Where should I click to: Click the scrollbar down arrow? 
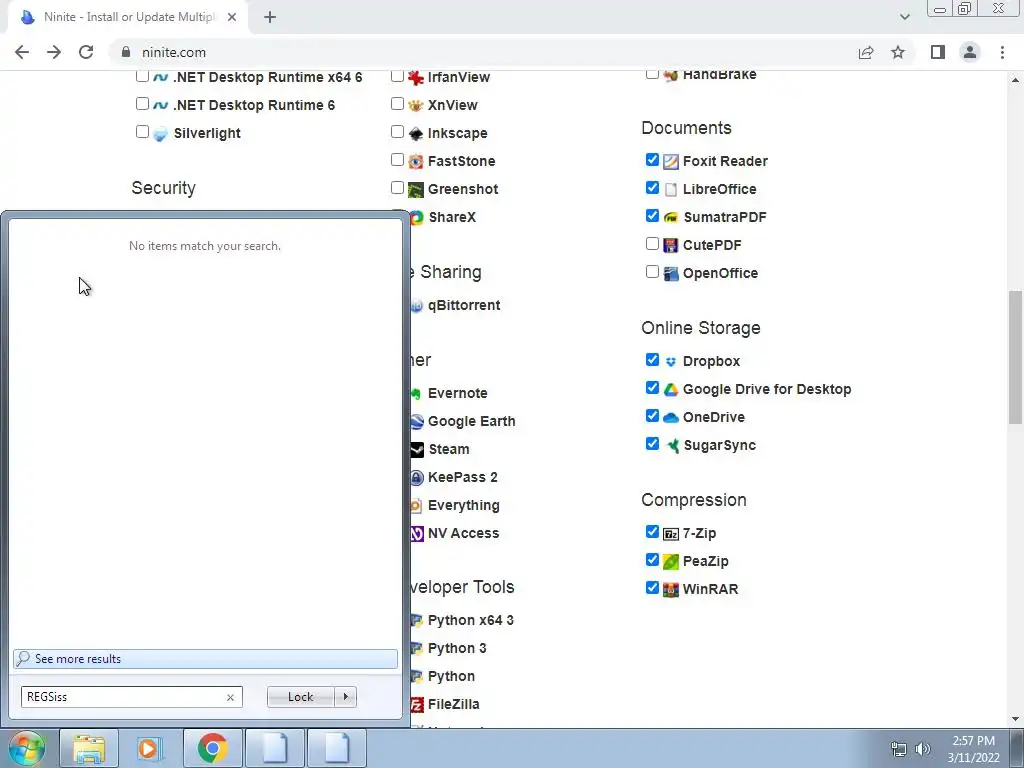click(x=1015, y=720)
